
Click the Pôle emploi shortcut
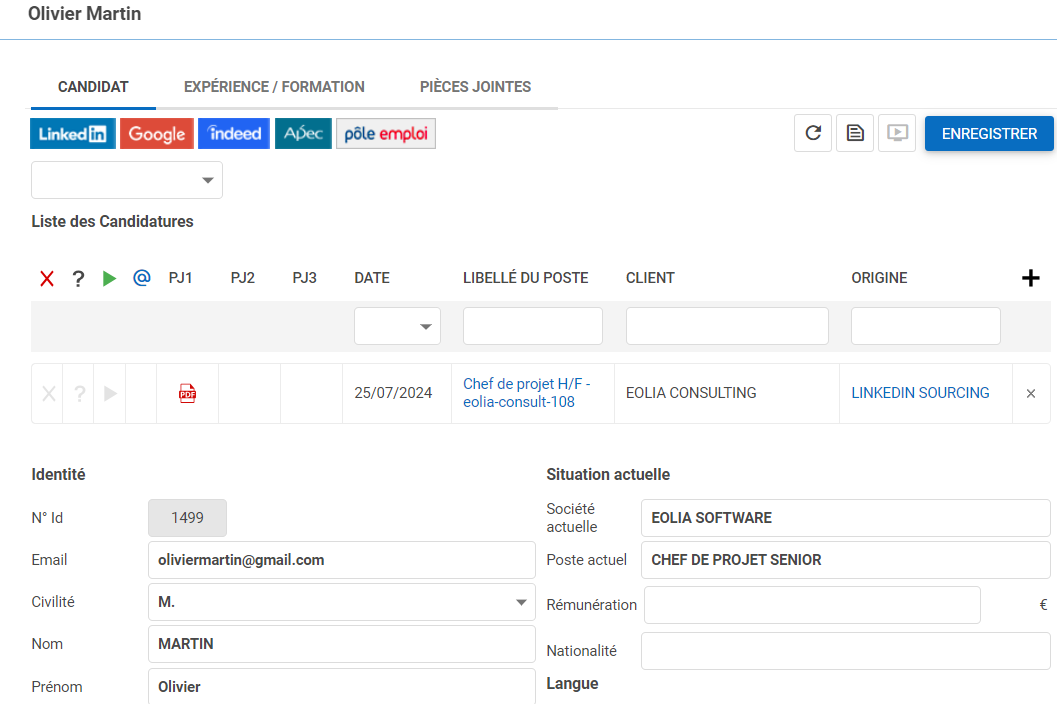point(385,134)
